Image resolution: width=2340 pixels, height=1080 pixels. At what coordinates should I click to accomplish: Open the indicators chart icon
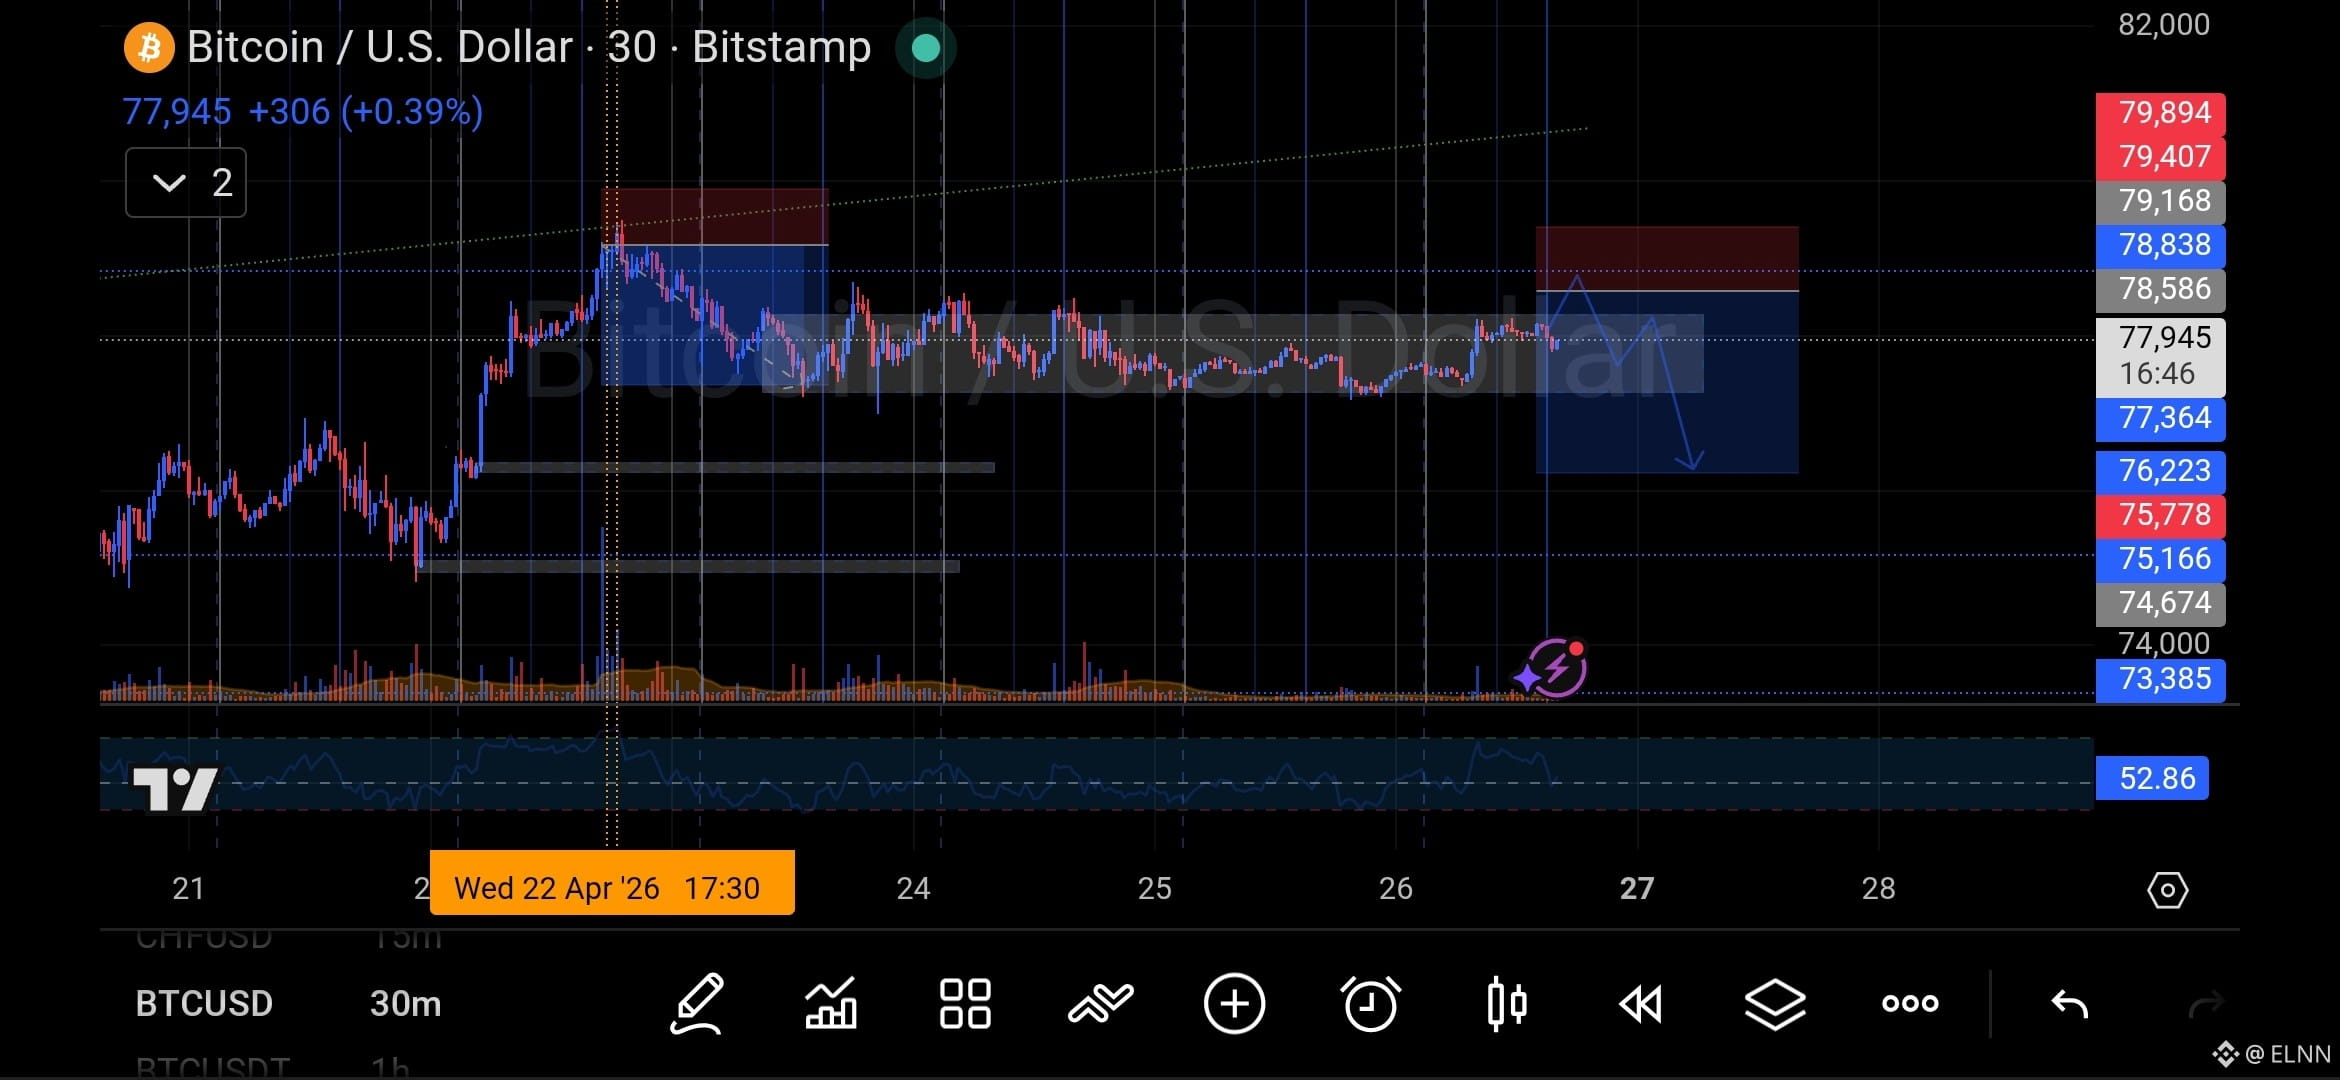click(831, 1003)
